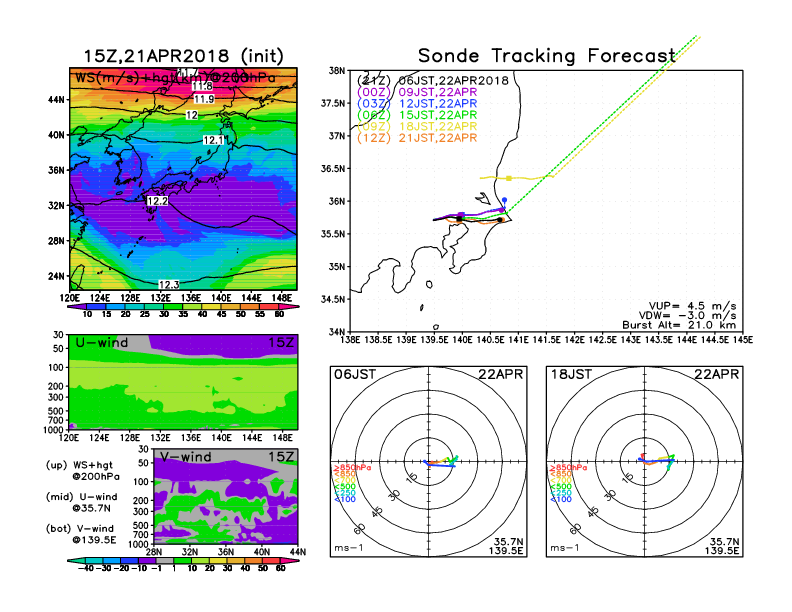Click the "138.5E" tracking map longitude label
Screen dimensions: 792x612
click(378, 339)
